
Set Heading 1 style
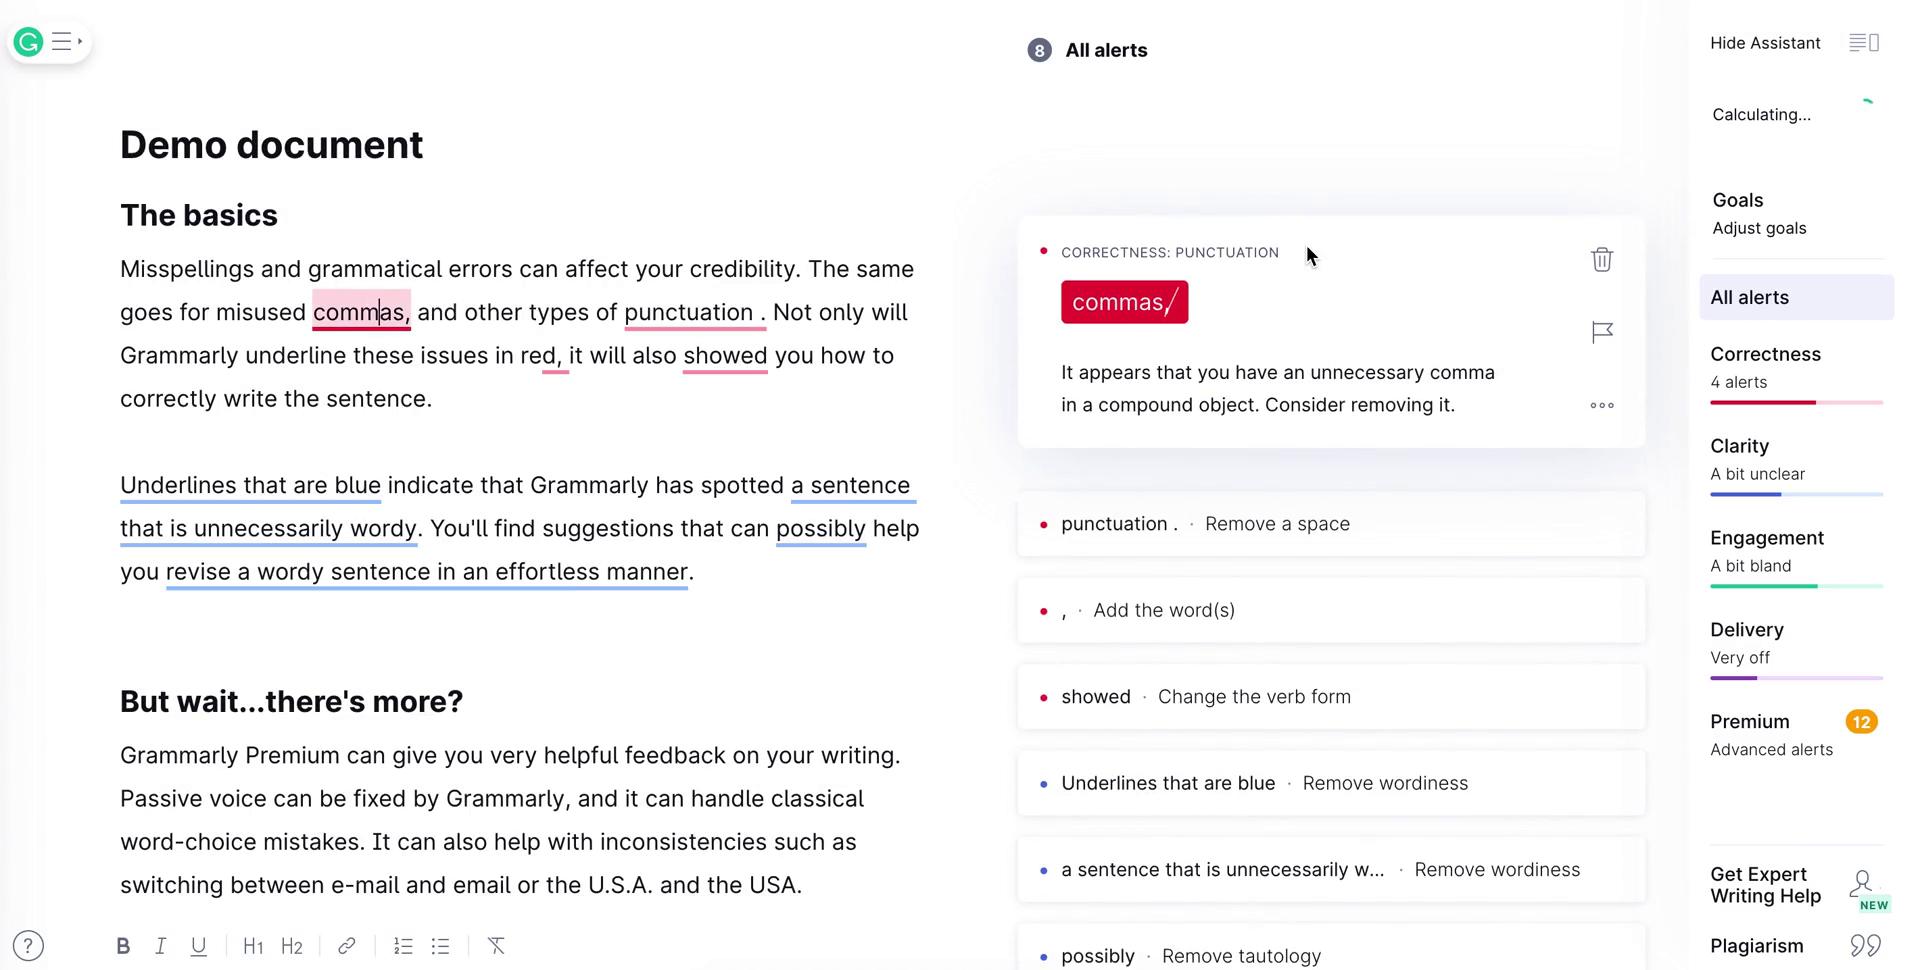(x=253, y=946)
